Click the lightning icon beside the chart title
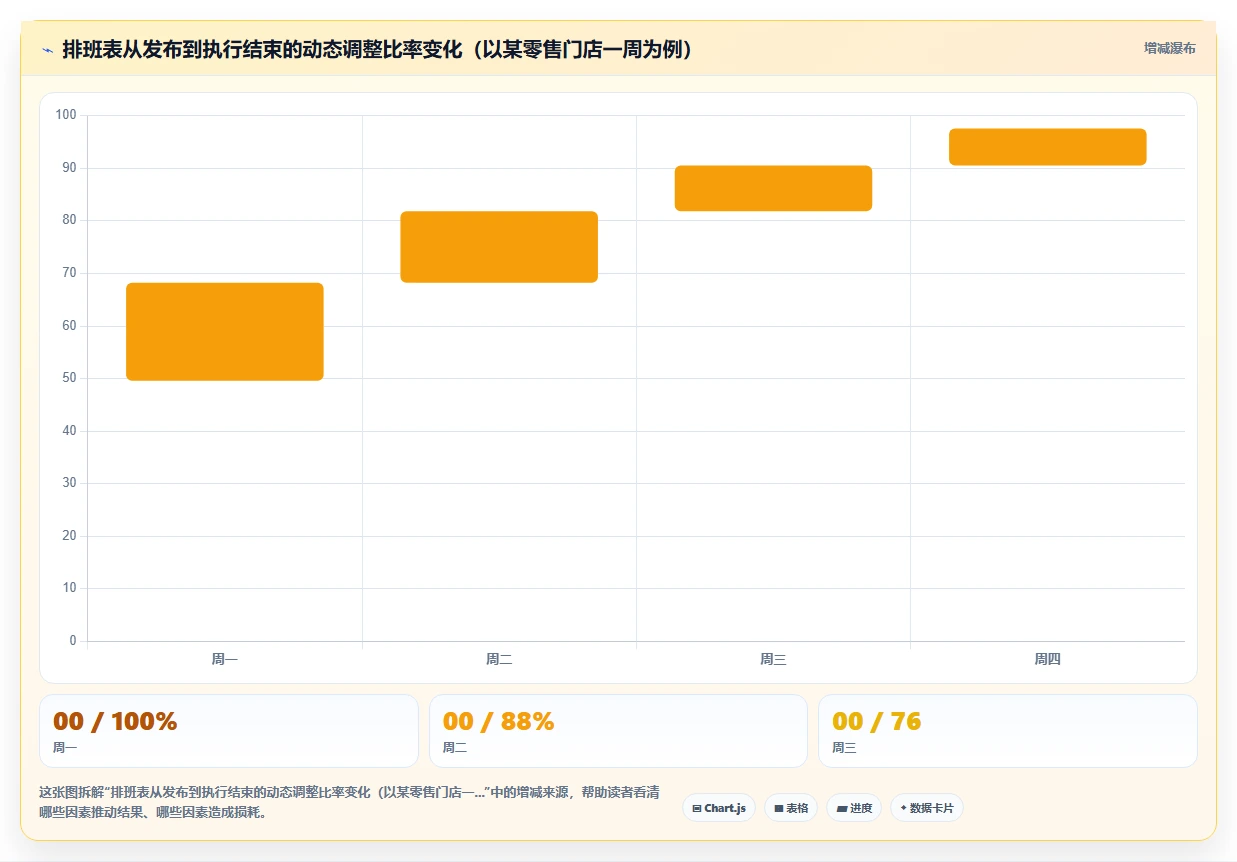1237x862 pixels. coord(47,49)
